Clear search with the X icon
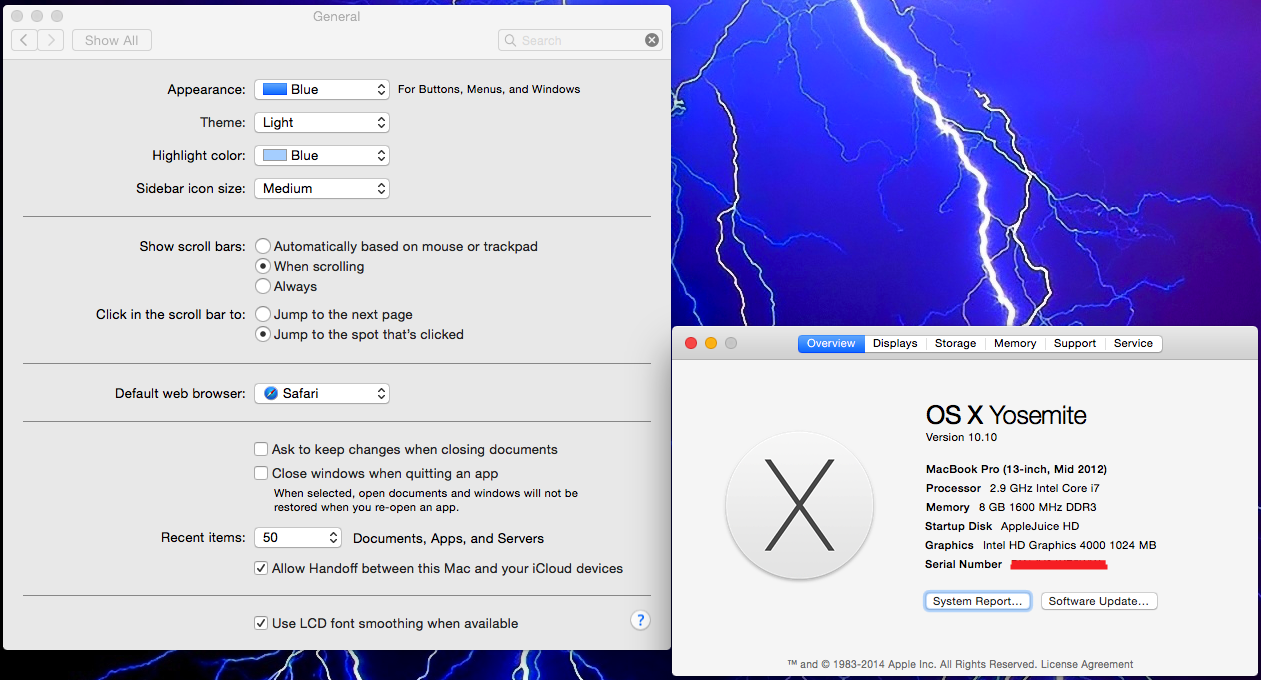This screenshot has height=680, width=1261. coord(652,40)
